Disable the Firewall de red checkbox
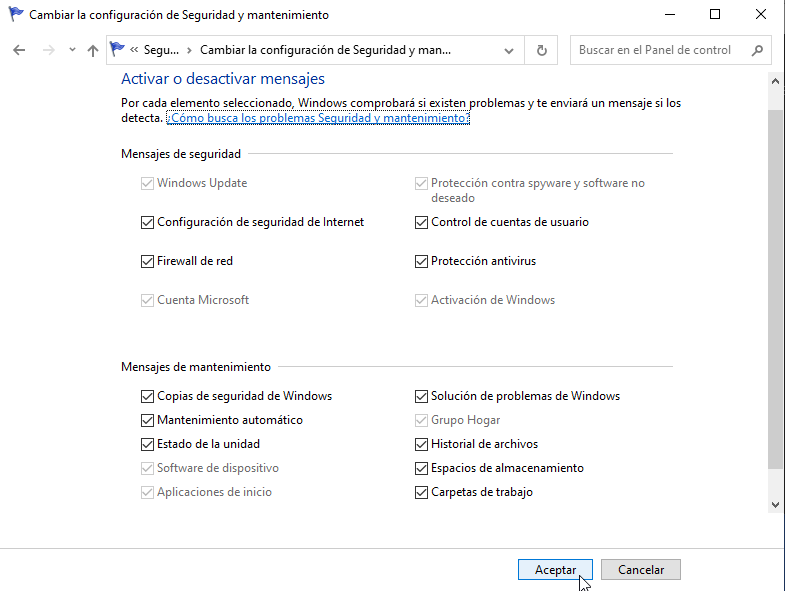 147,261
